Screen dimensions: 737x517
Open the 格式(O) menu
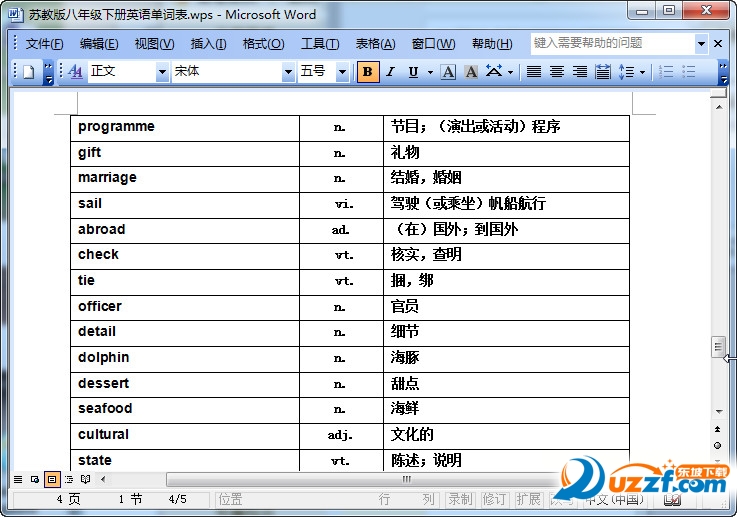(263, 44)
